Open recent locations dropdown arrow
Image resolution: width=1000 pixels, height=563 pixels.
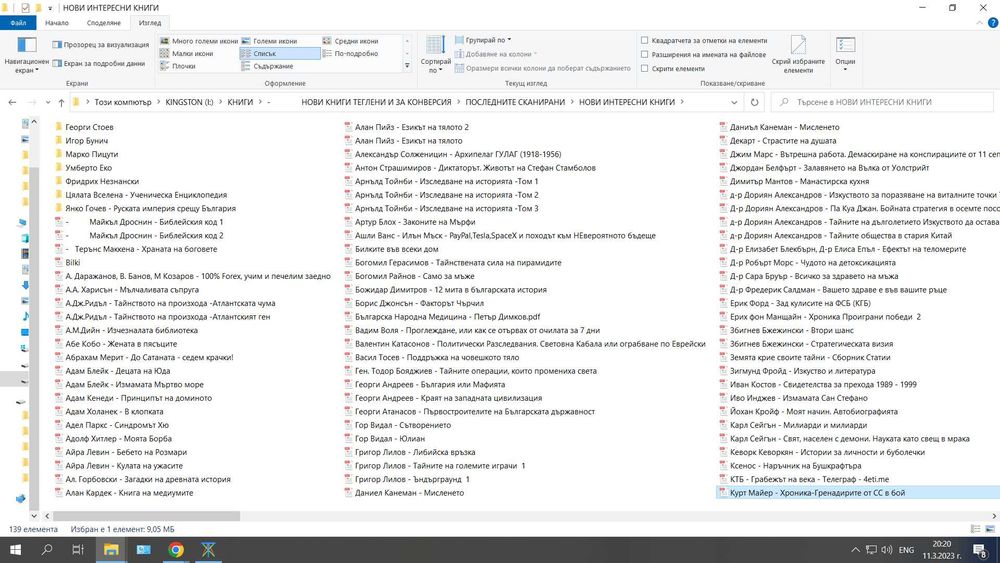coord(48,102)
